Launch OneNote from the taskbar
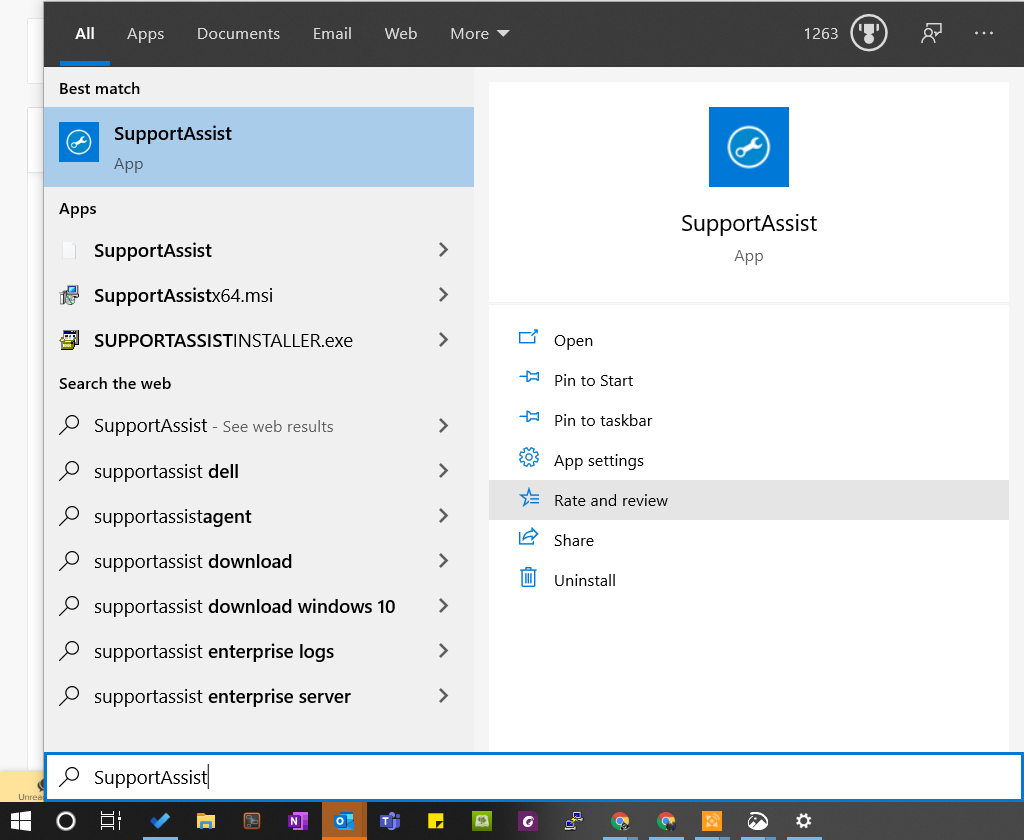The width and height of the screenshot is (1024, 840). coord(298,820)
